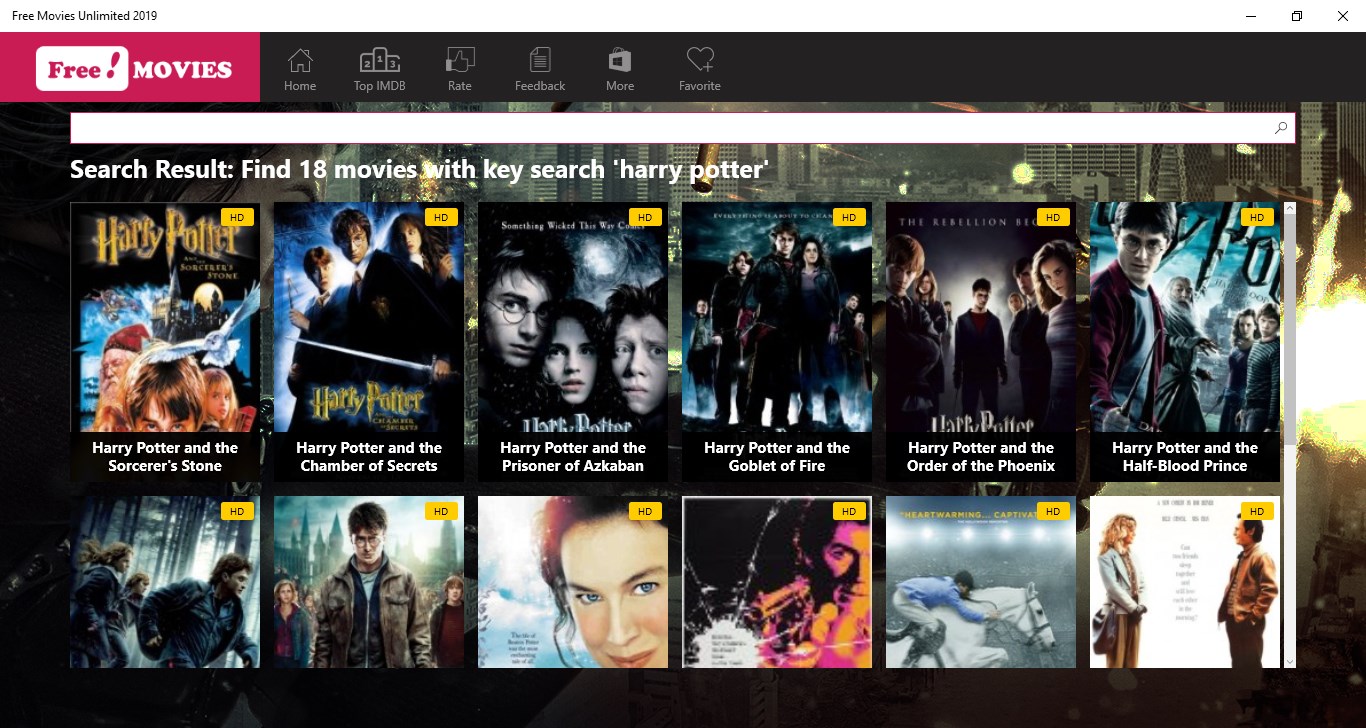Viewport: 1366px width, 728px height.
Task: Click the Free! MOVIES logo
Action: click(x=134, y=68)
